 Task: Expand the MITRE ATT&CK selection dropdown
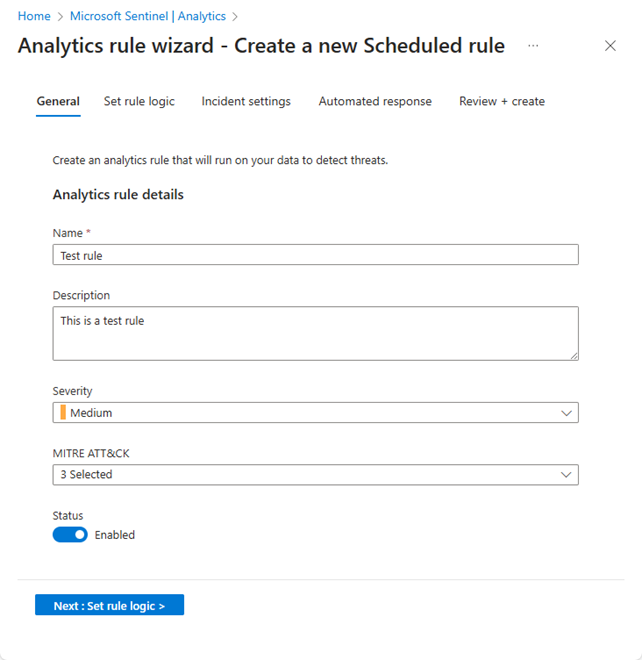click(x=315, y=475)
